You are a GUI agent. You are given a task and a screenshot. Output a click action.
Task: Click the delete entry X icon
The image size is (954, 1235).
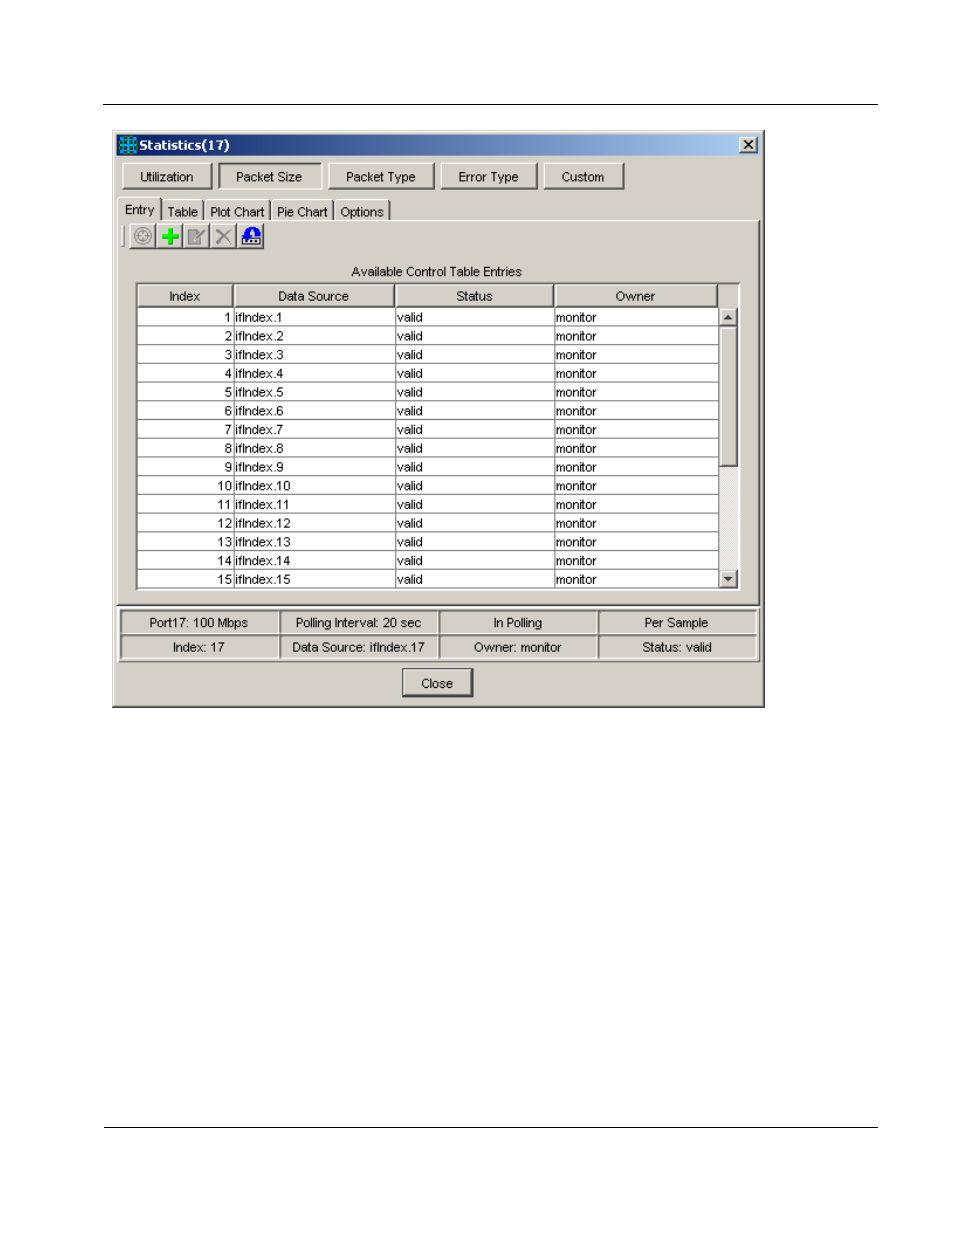tap(223, 236)
